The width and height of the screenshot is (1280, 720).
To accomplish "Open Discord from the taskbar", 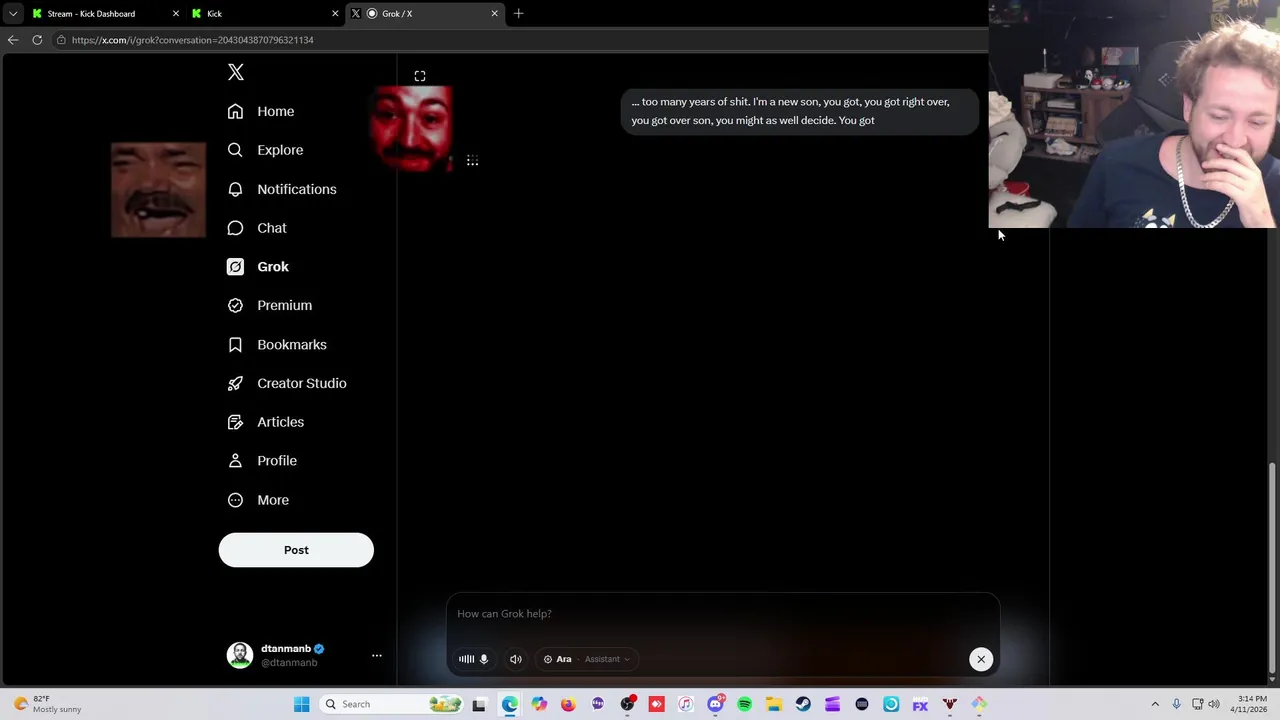I will click(715, 704).
